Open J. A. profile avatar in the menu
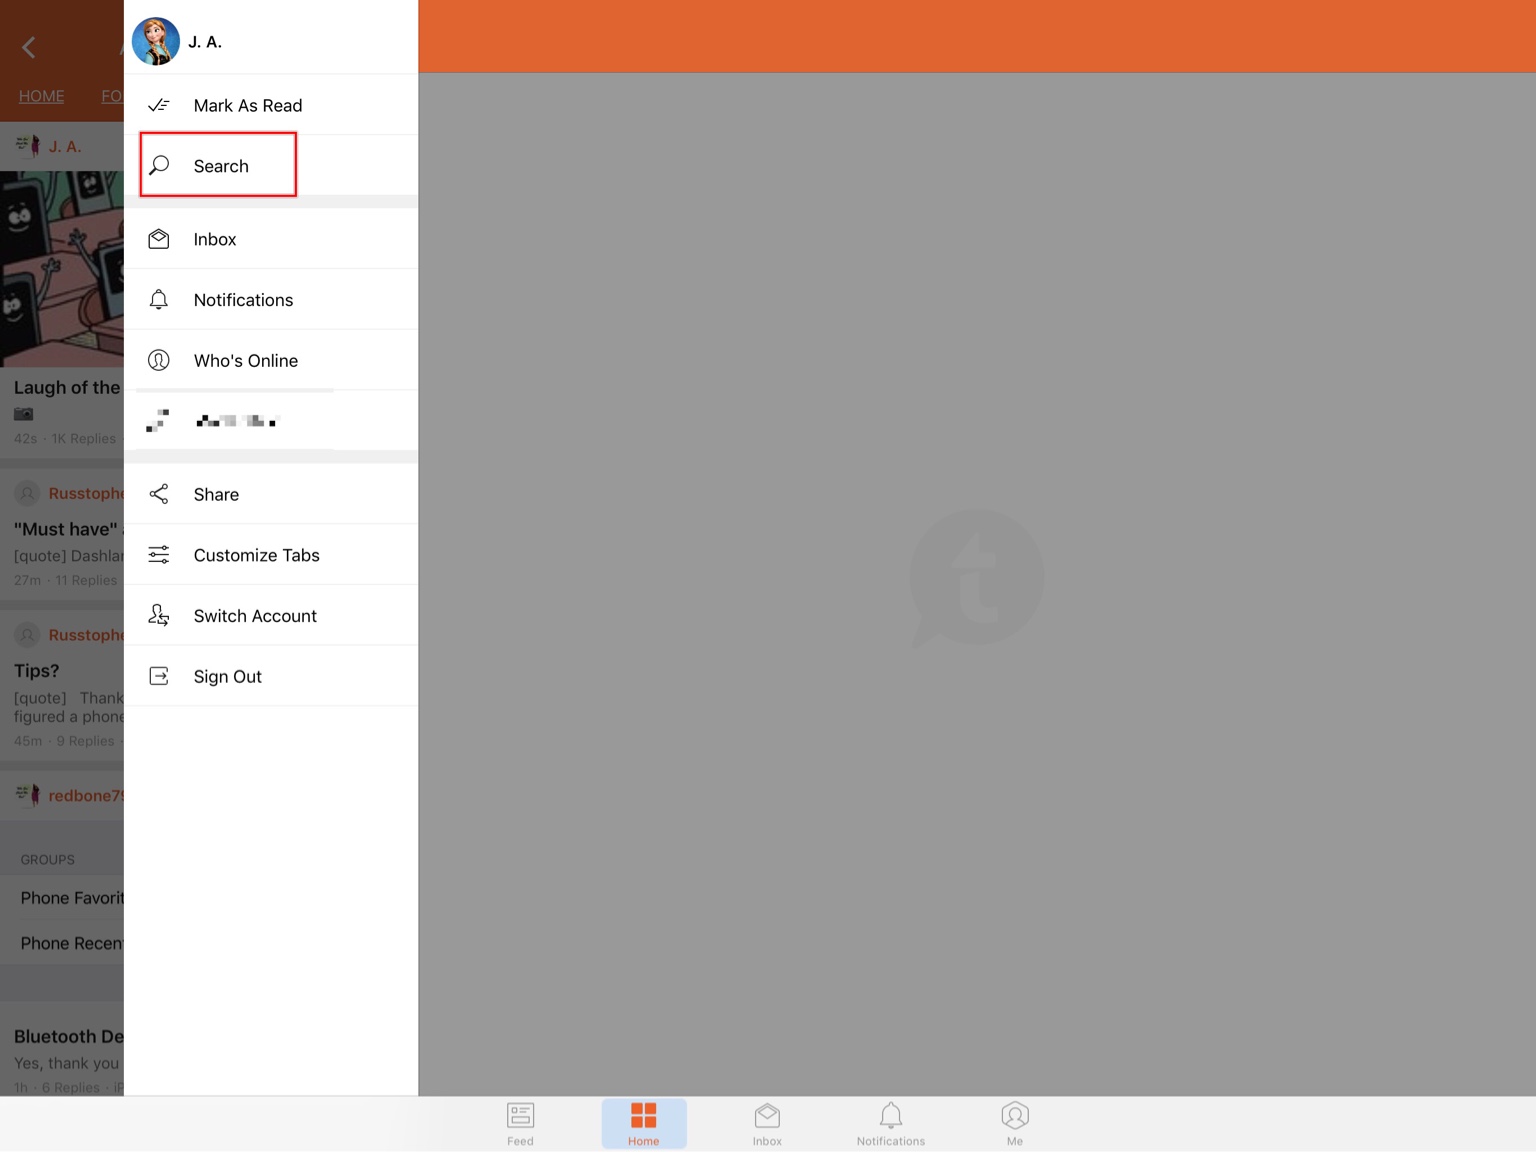Viewport: 1536px width, 1152px height. click(x=156, y=42)
